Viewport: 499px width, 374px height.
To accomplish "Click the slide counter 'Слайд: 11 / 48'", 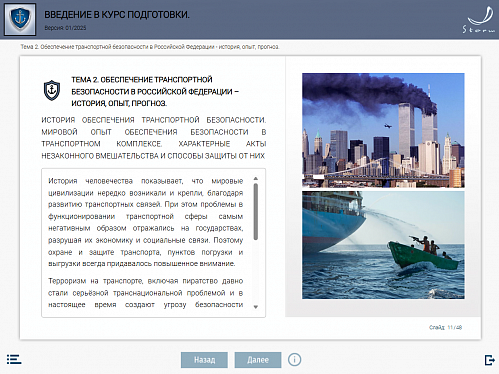I will tap(445, 327).
